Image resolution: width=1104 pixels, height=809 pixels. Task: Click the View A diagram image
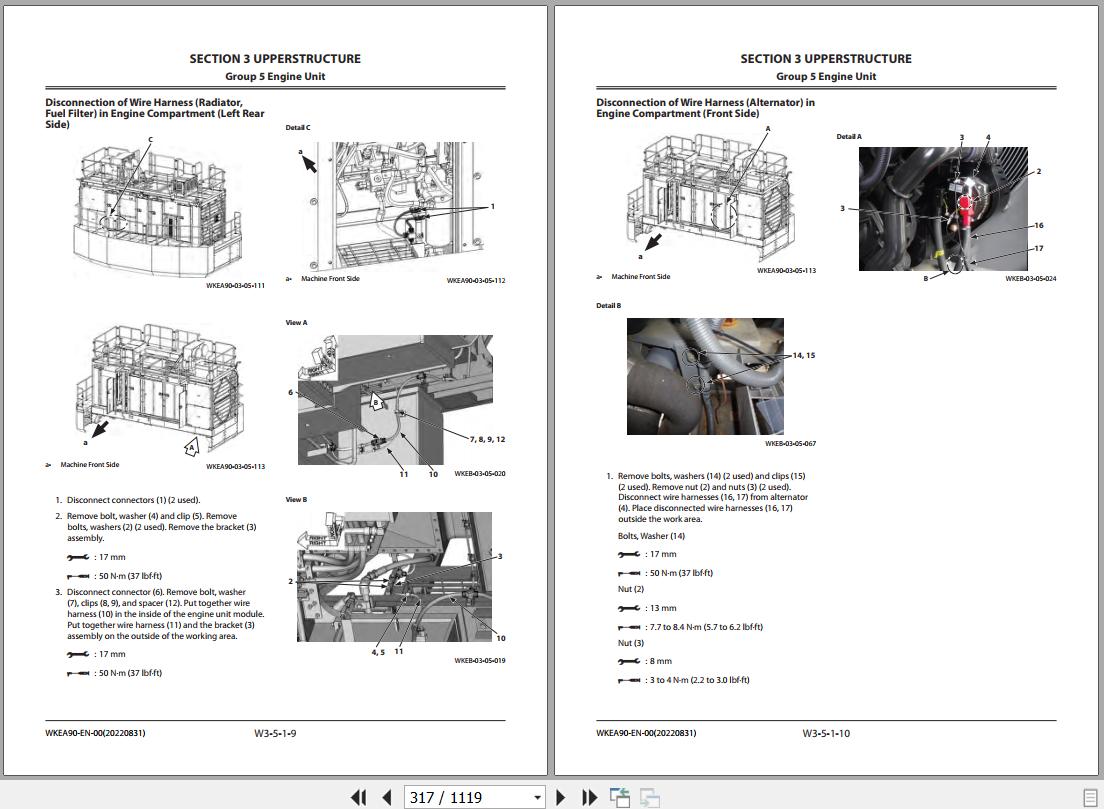pos(395,399)
